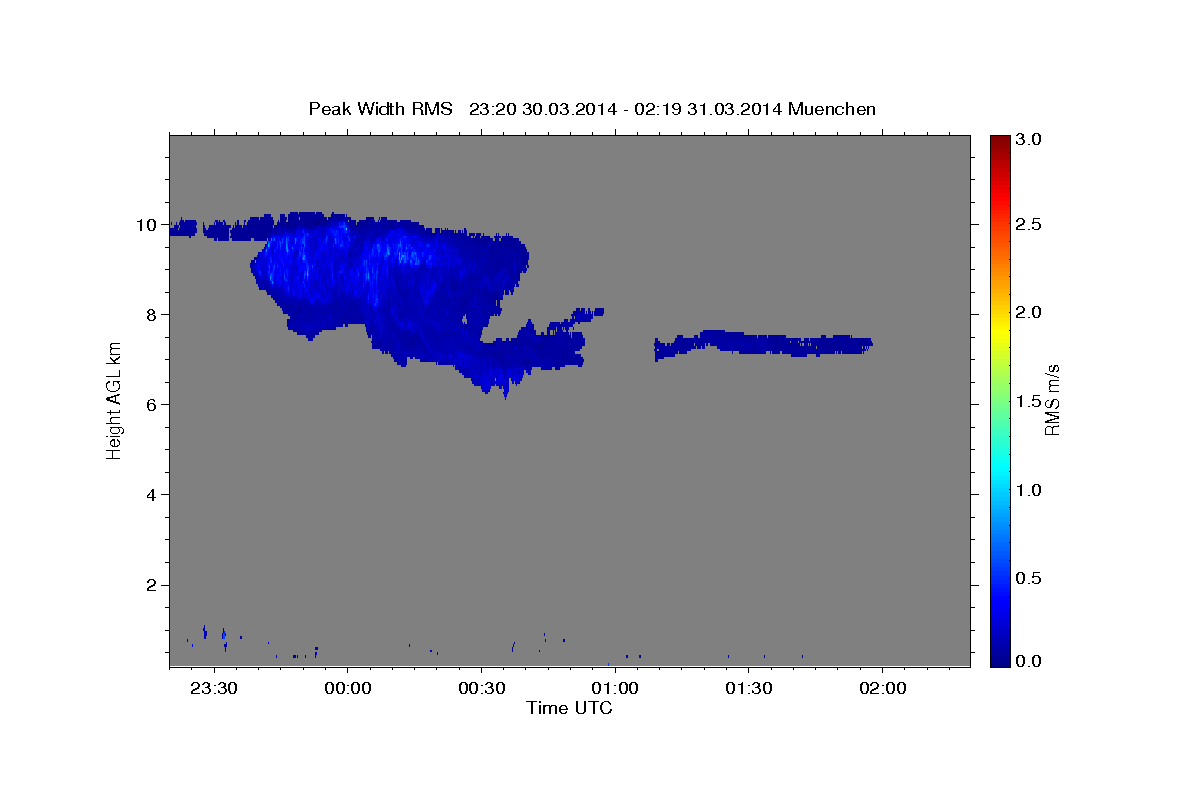The width and height of the screenshot is (1200, 800).
Task: Click the height tick label 4
Action: (x=153, y=495)
